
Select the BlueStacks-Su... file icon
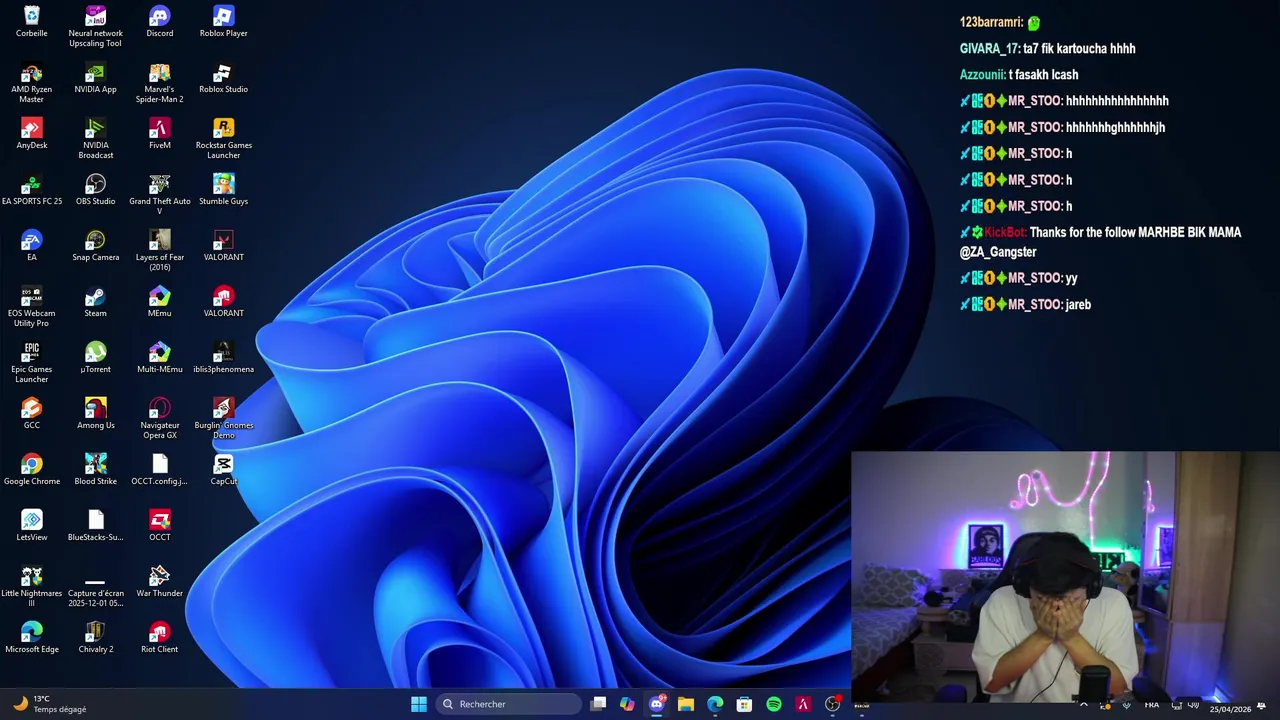coord(96,526)
